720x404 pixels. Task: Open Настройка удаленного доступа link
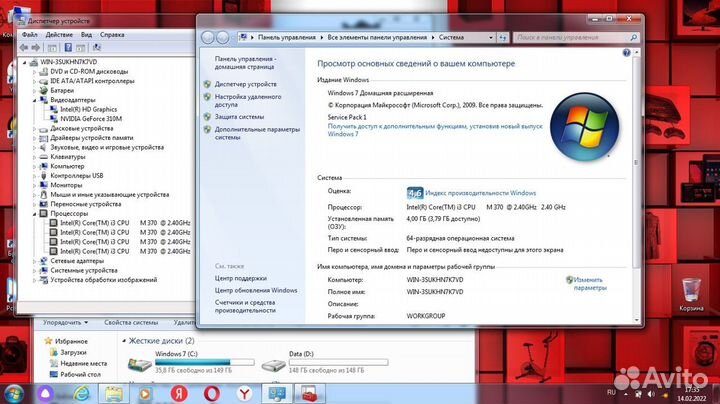coord(248,101)
